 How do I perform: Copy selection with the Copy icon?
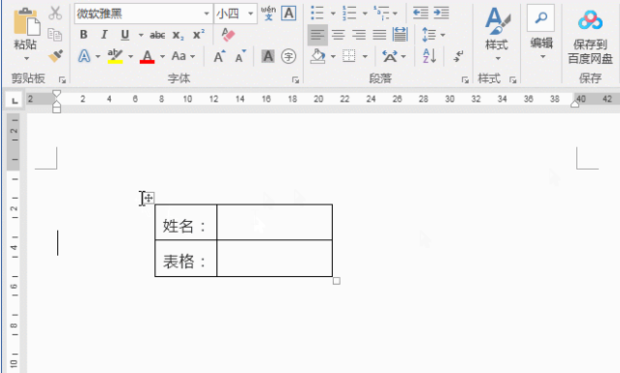coord(55,35)
